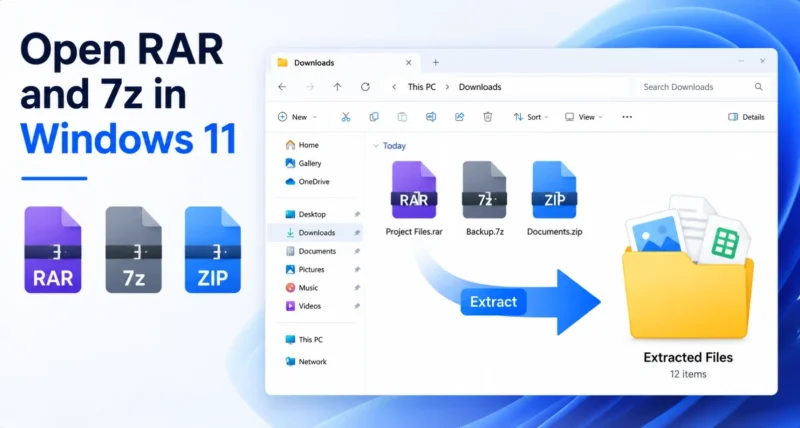
Task: Click the 12 items text
Action: click(688, 374)
